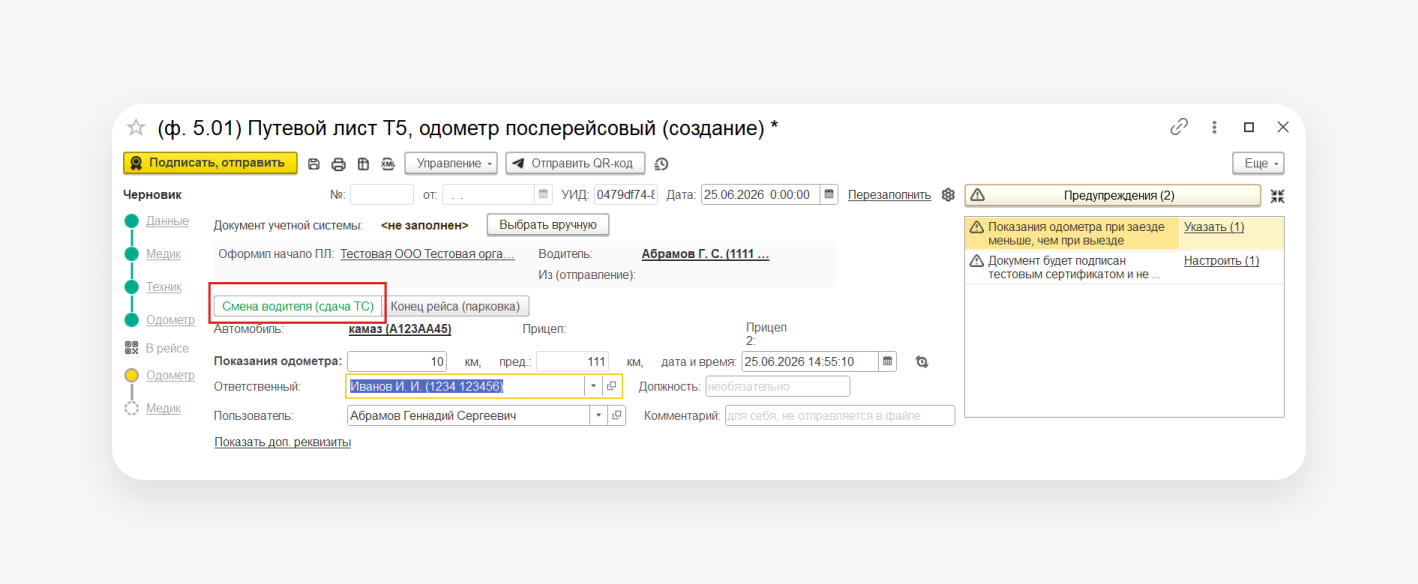Click Пользователь field Абрамов Геннадий Сергеевич
Screen dimensions: 1418x584
[468, 415]
